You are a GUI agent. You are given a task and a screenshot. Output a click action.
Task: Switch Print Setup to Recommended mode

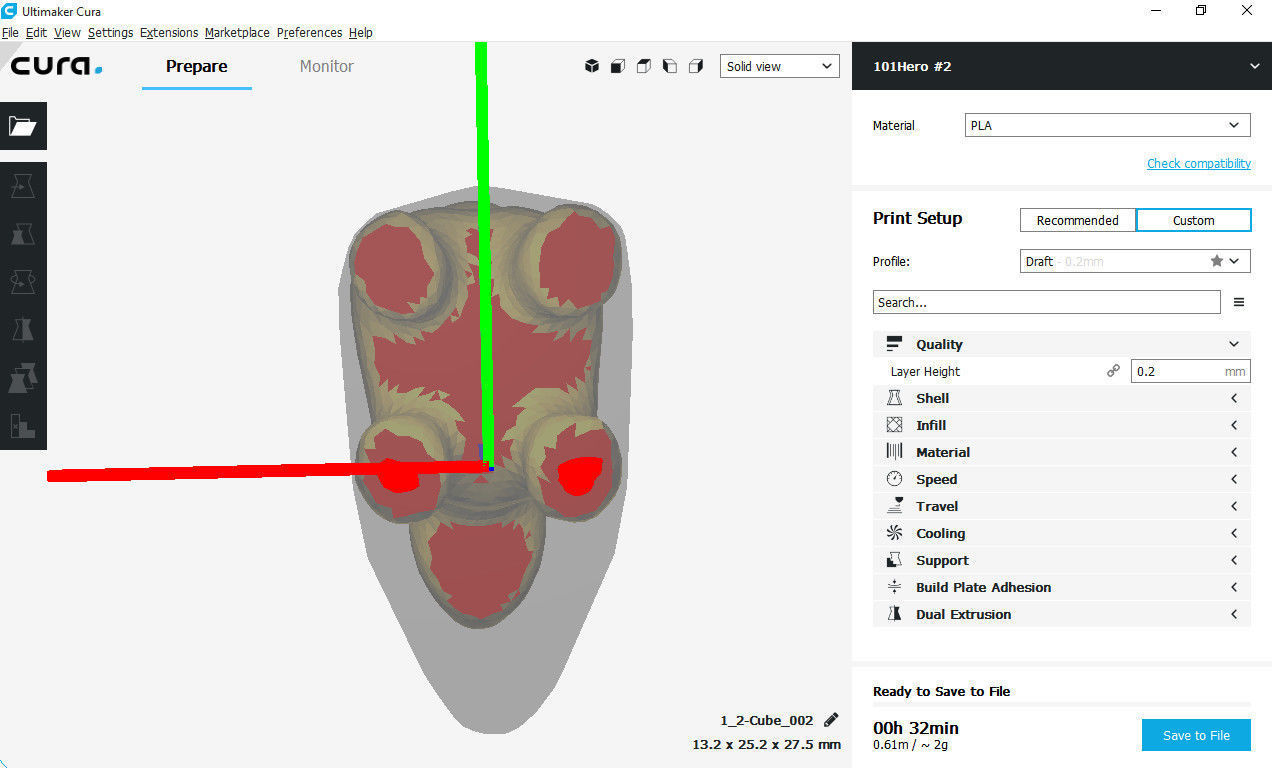pos(1077,220)
